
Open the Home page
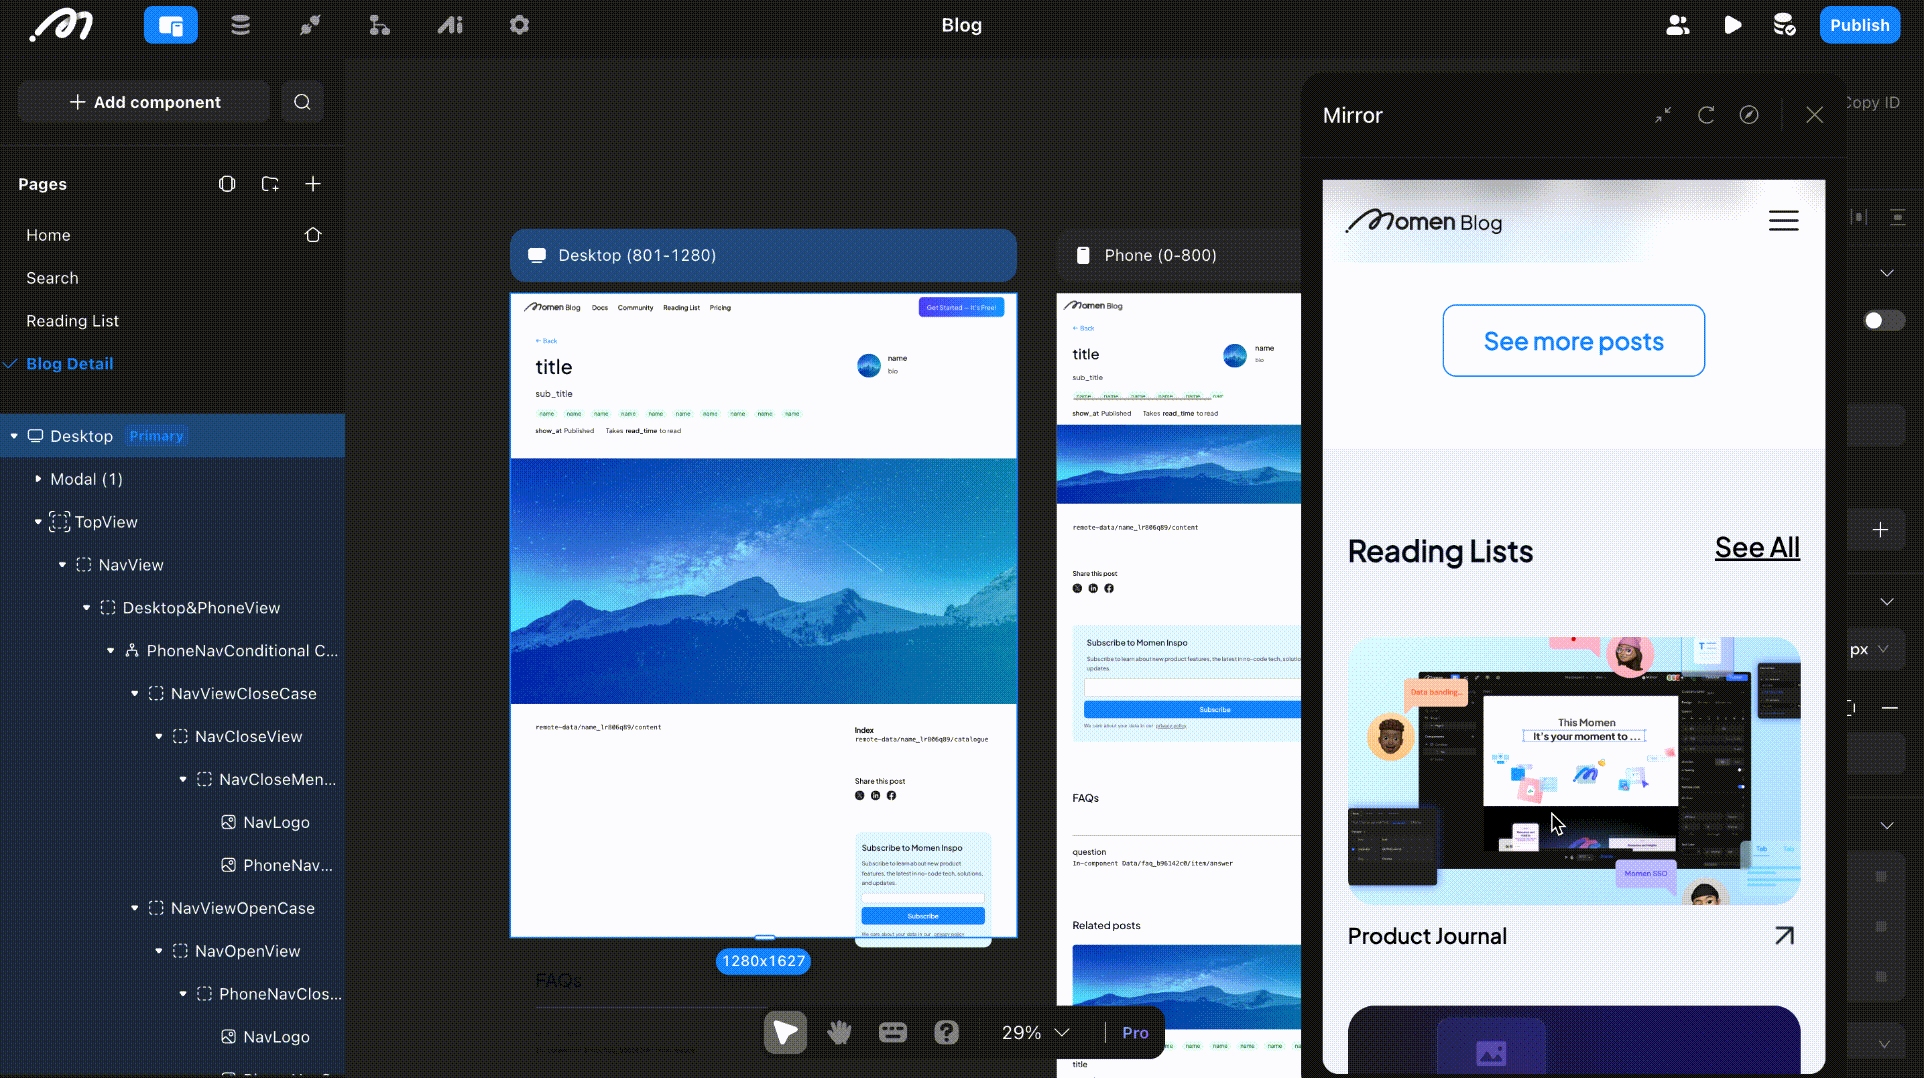48,235
